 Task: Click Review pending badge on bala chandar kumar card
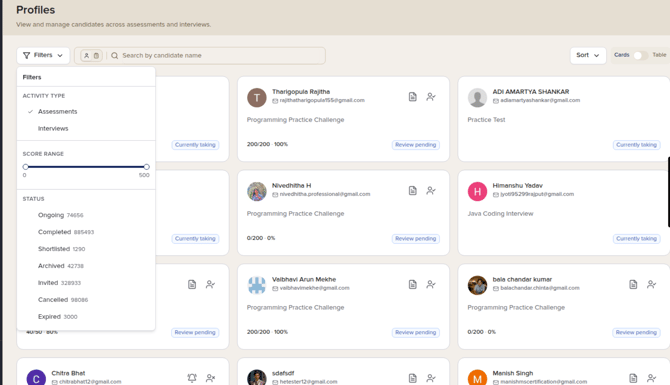pyautogui.click(x=636, y=332)
